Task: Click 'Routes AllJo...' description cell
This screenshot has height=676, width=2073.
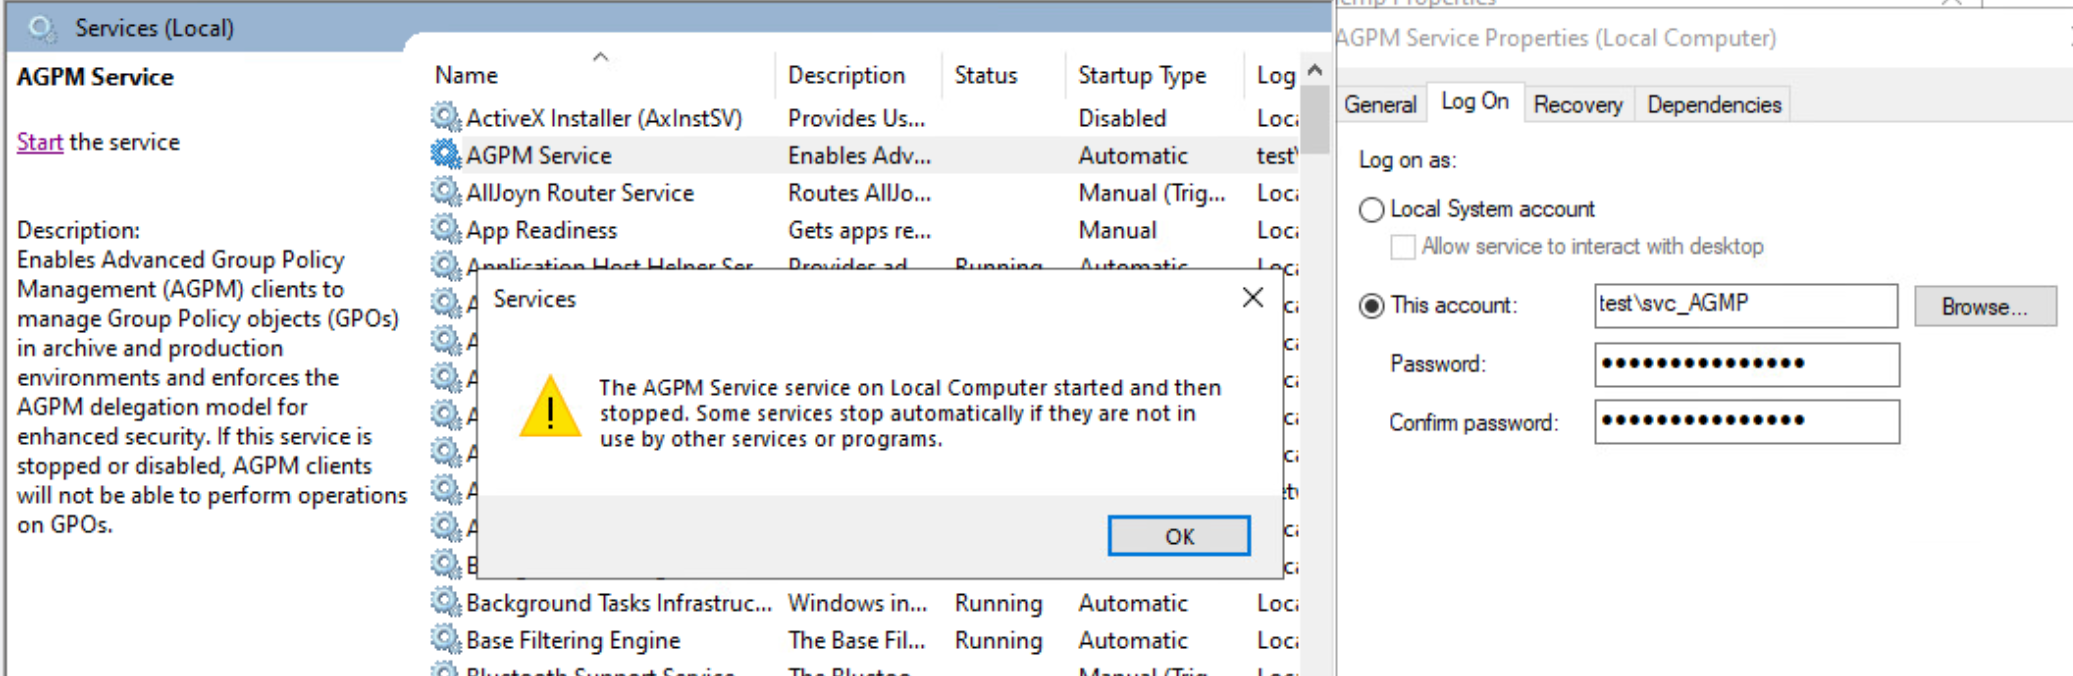Action: pyautogui.click(x=859, y=192)
